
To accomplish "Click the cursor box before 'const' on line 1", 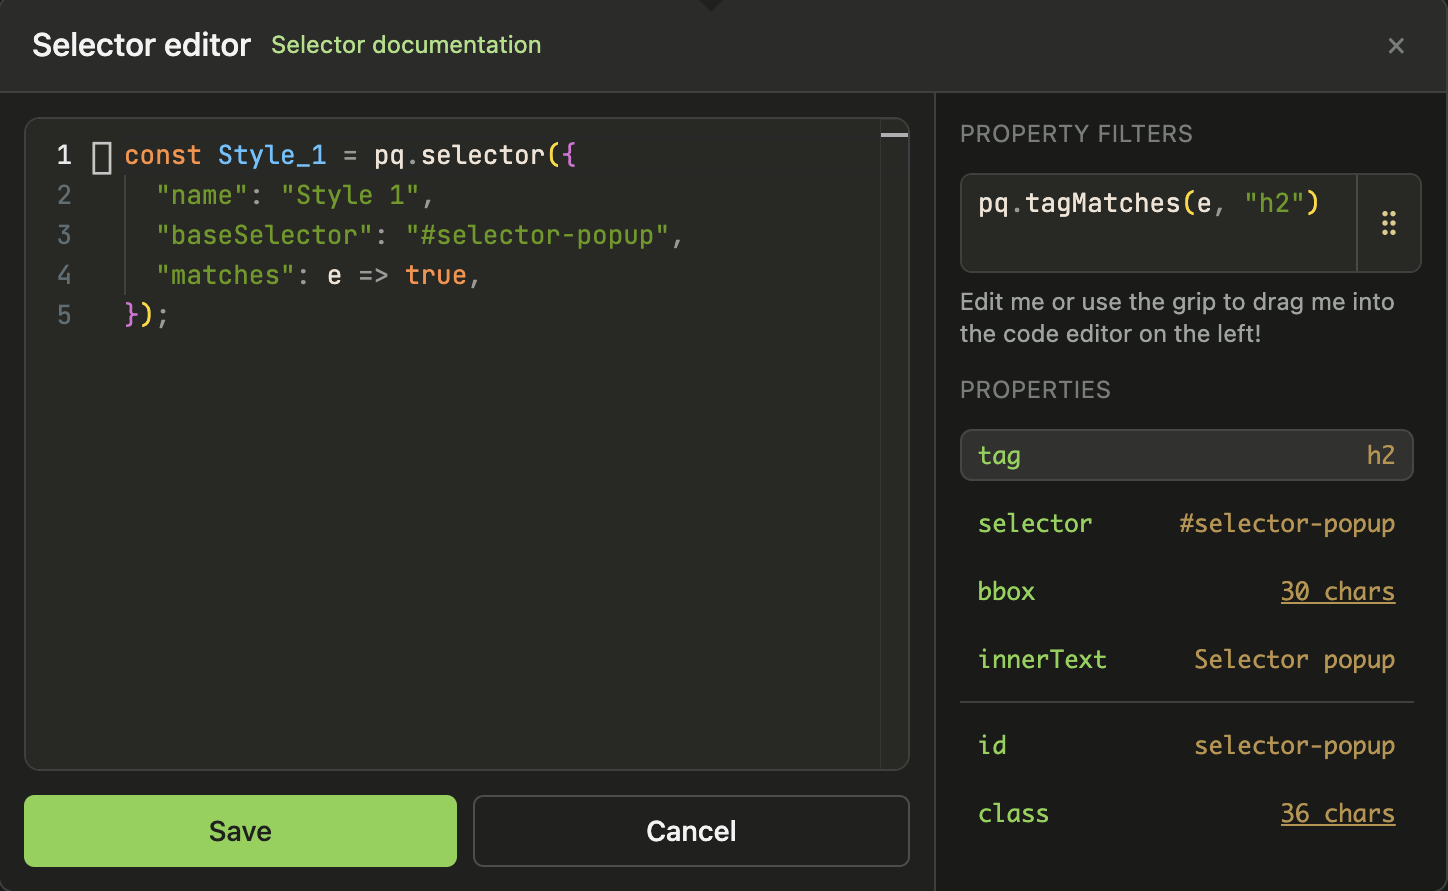I will (x=102, y=157).
